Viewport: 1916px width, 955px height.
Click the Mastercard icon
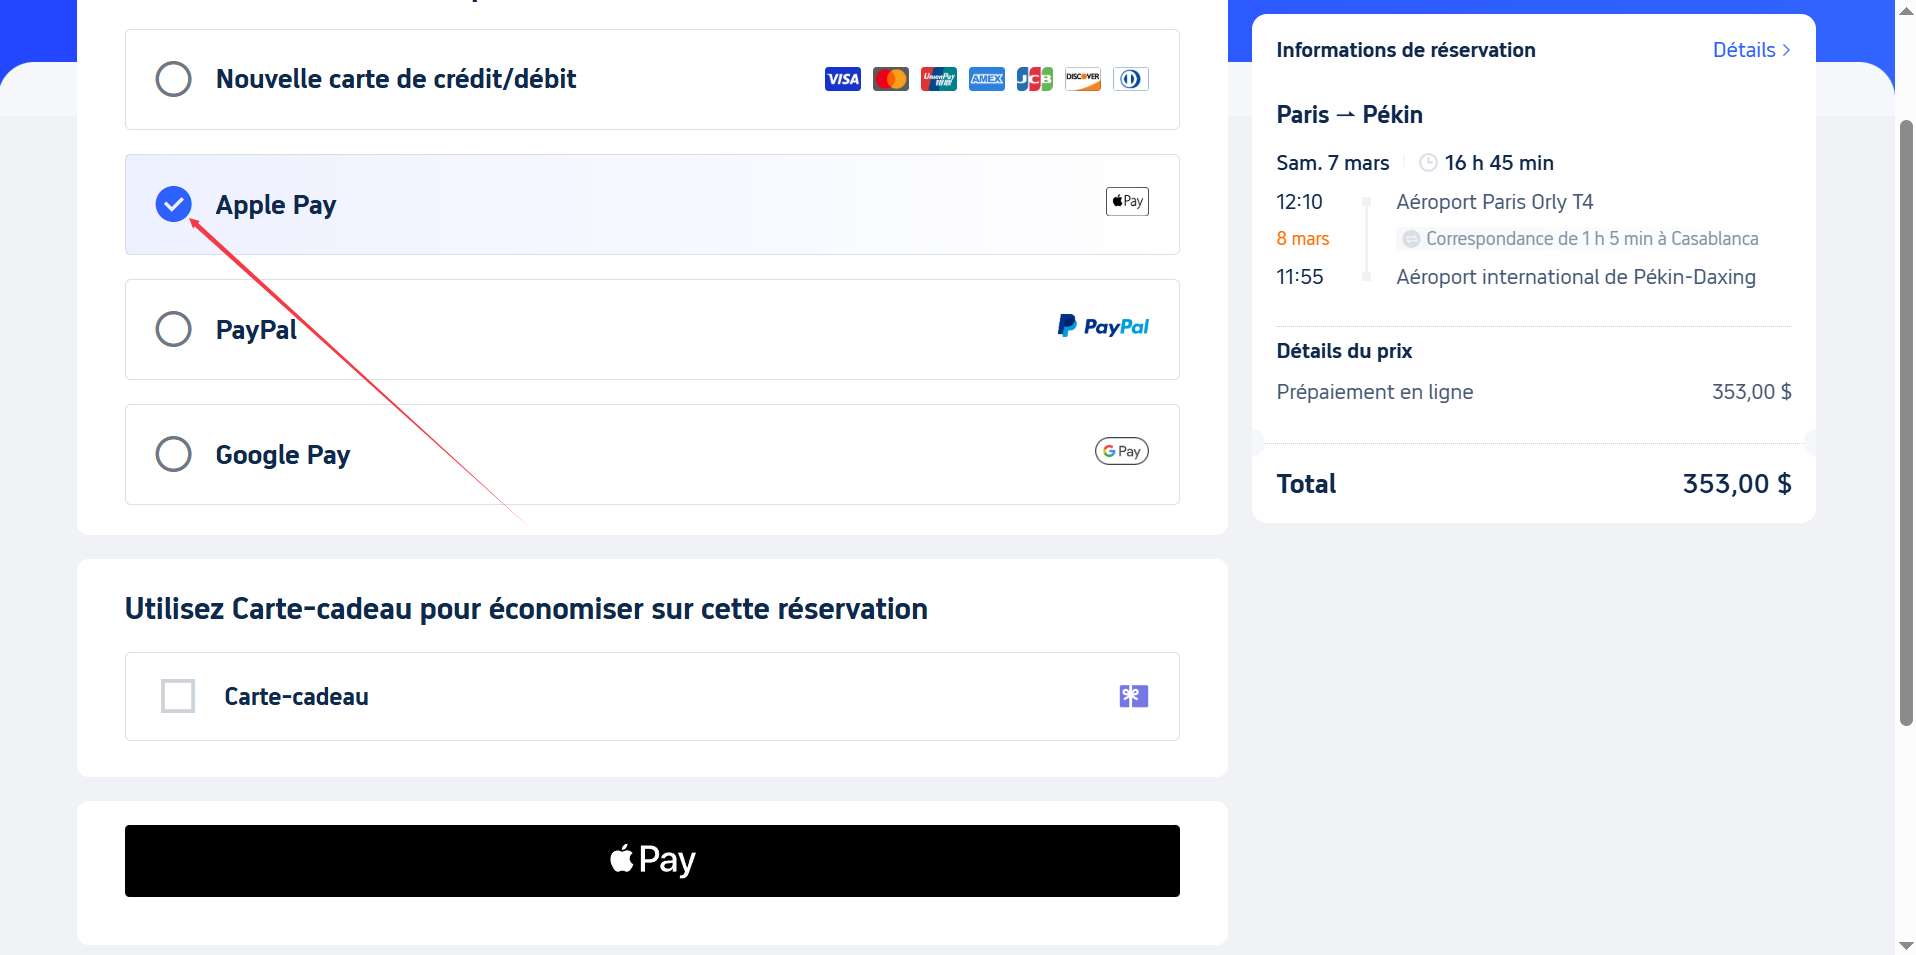coord(891,78)
